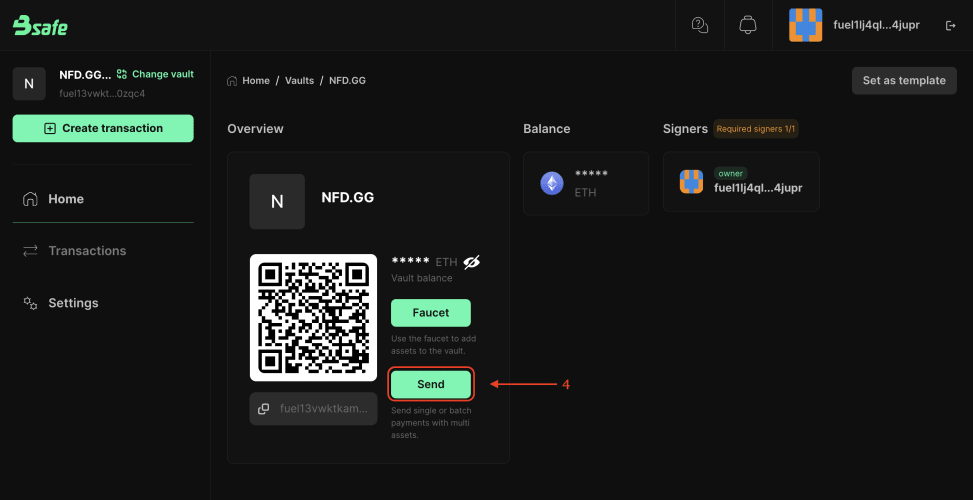Click the owner tag label

[x=731, y=174]
